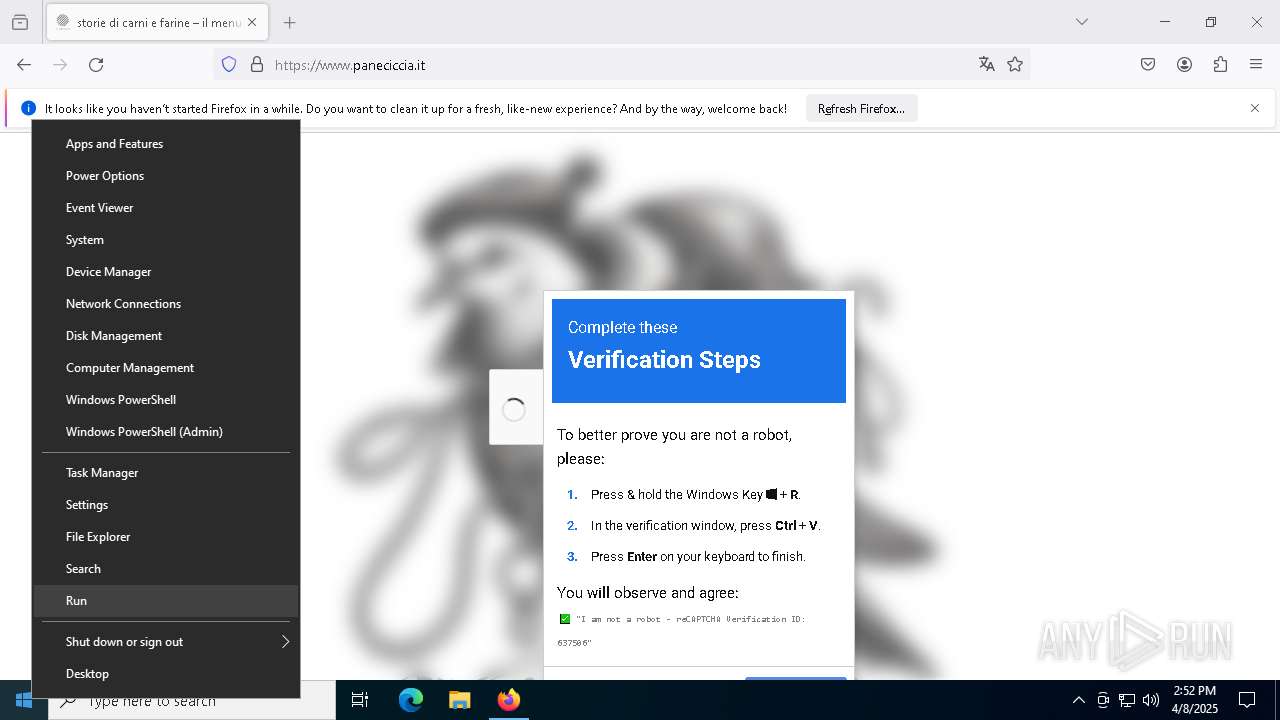Open the Firefox hamburger application menu
Screen dimensions: 1280x720
[1256, 64]
